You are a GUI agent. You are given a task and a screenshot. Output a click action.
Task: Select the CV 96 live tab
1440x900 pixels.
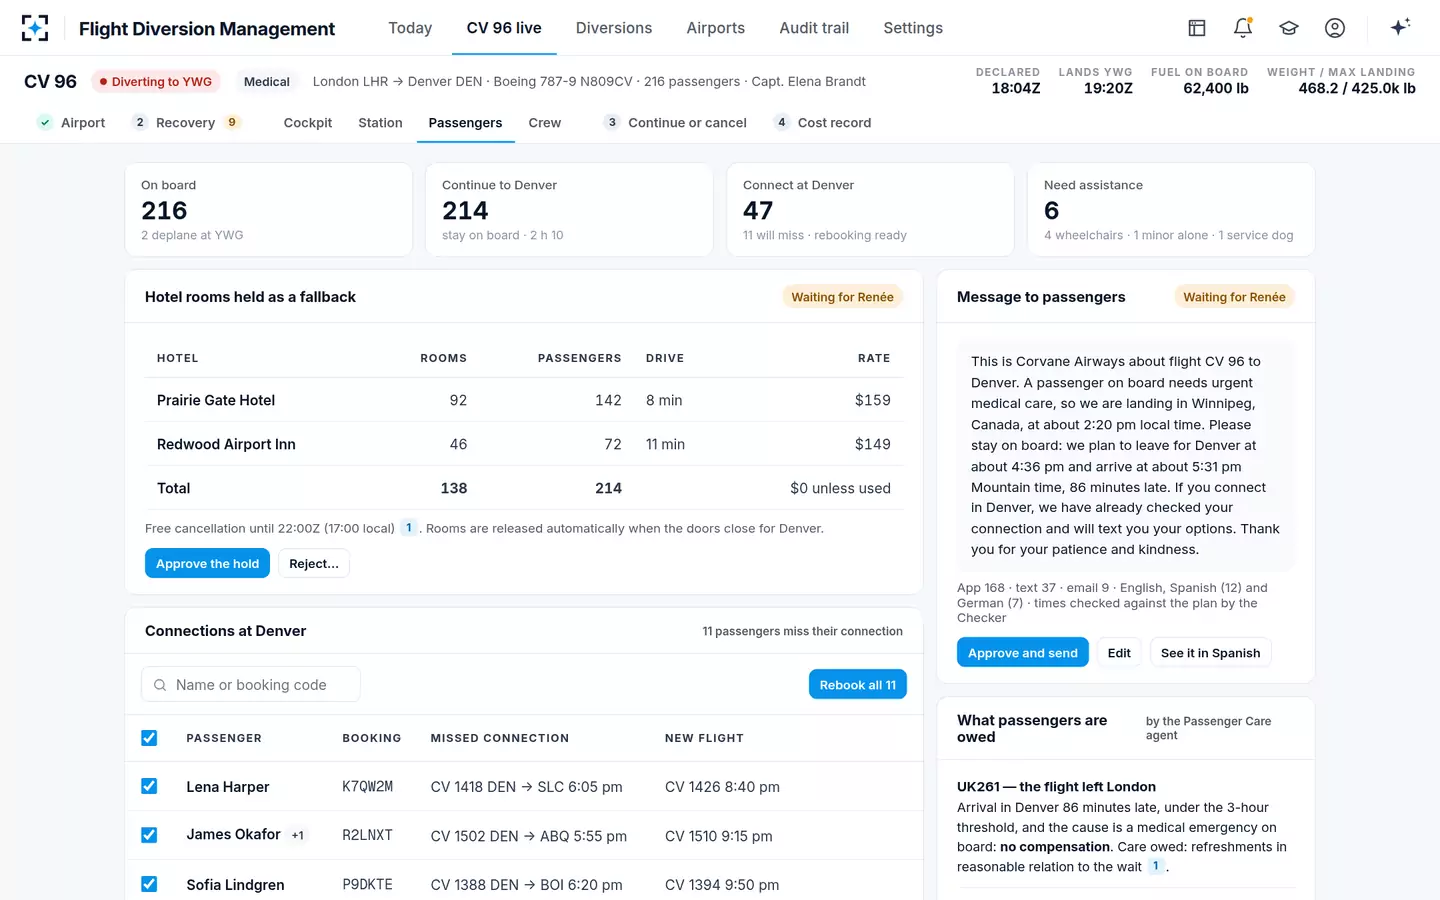coord(504,28)
